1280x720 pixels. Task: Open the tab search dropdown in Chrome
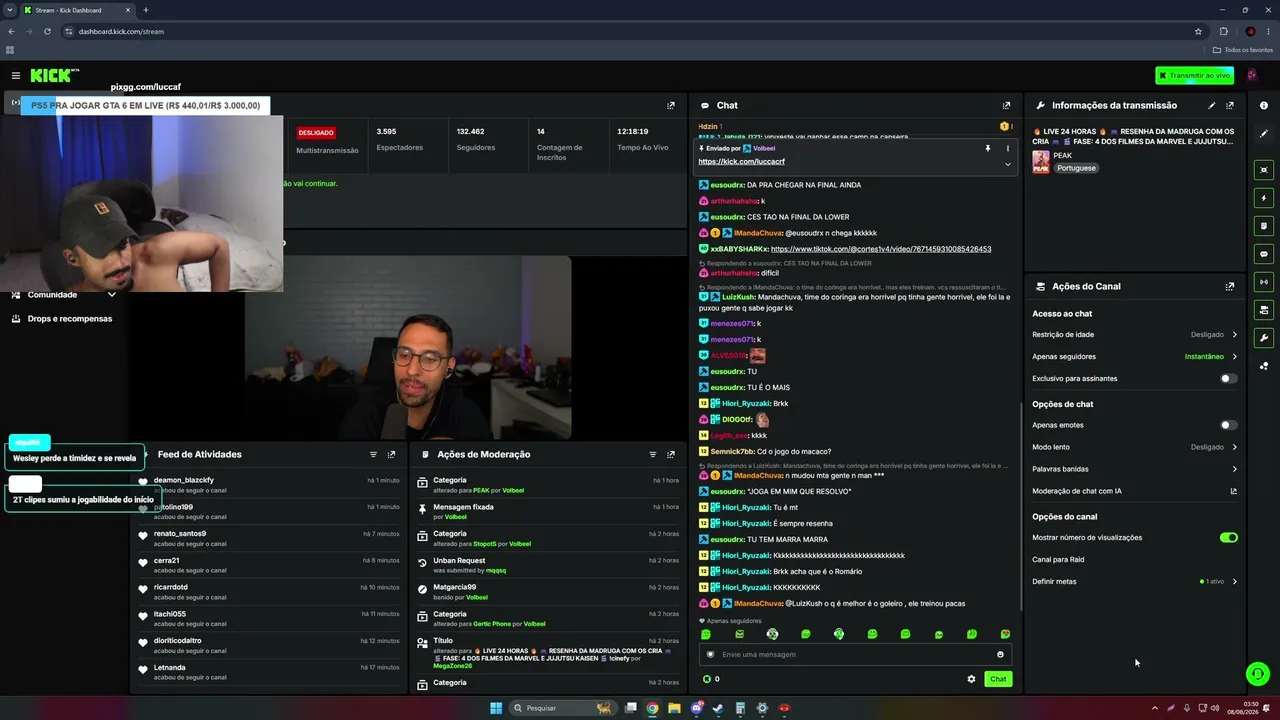click(10, 10)
